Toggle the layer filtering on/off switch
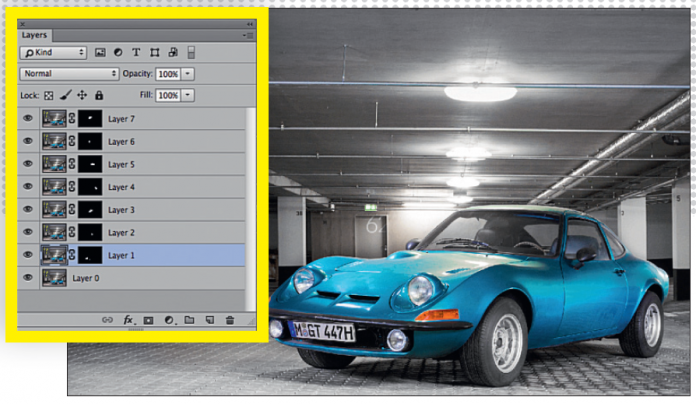The image size is (696, 404). point(191,52)
